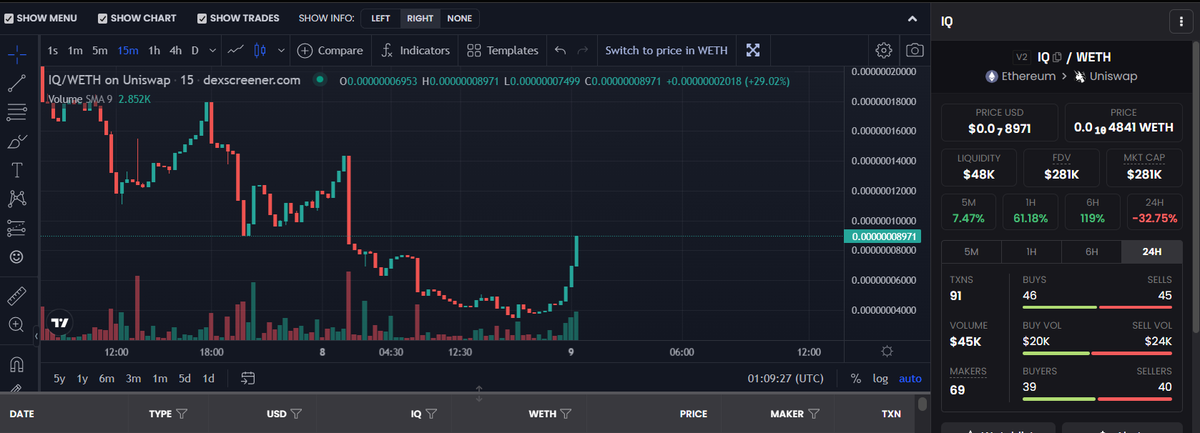This screenshot has width=1200, height=433.
Task: Select the text annotation tool
Action: [x=16, y=169]
